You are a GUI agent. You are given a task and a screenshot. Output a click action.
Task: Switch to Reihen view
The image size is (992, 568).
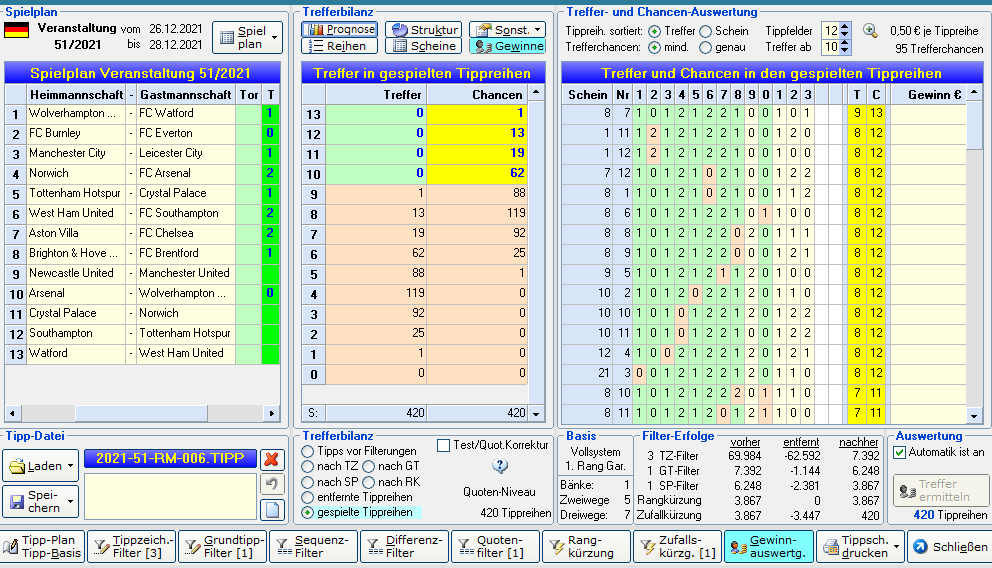(x=340, y=46)
